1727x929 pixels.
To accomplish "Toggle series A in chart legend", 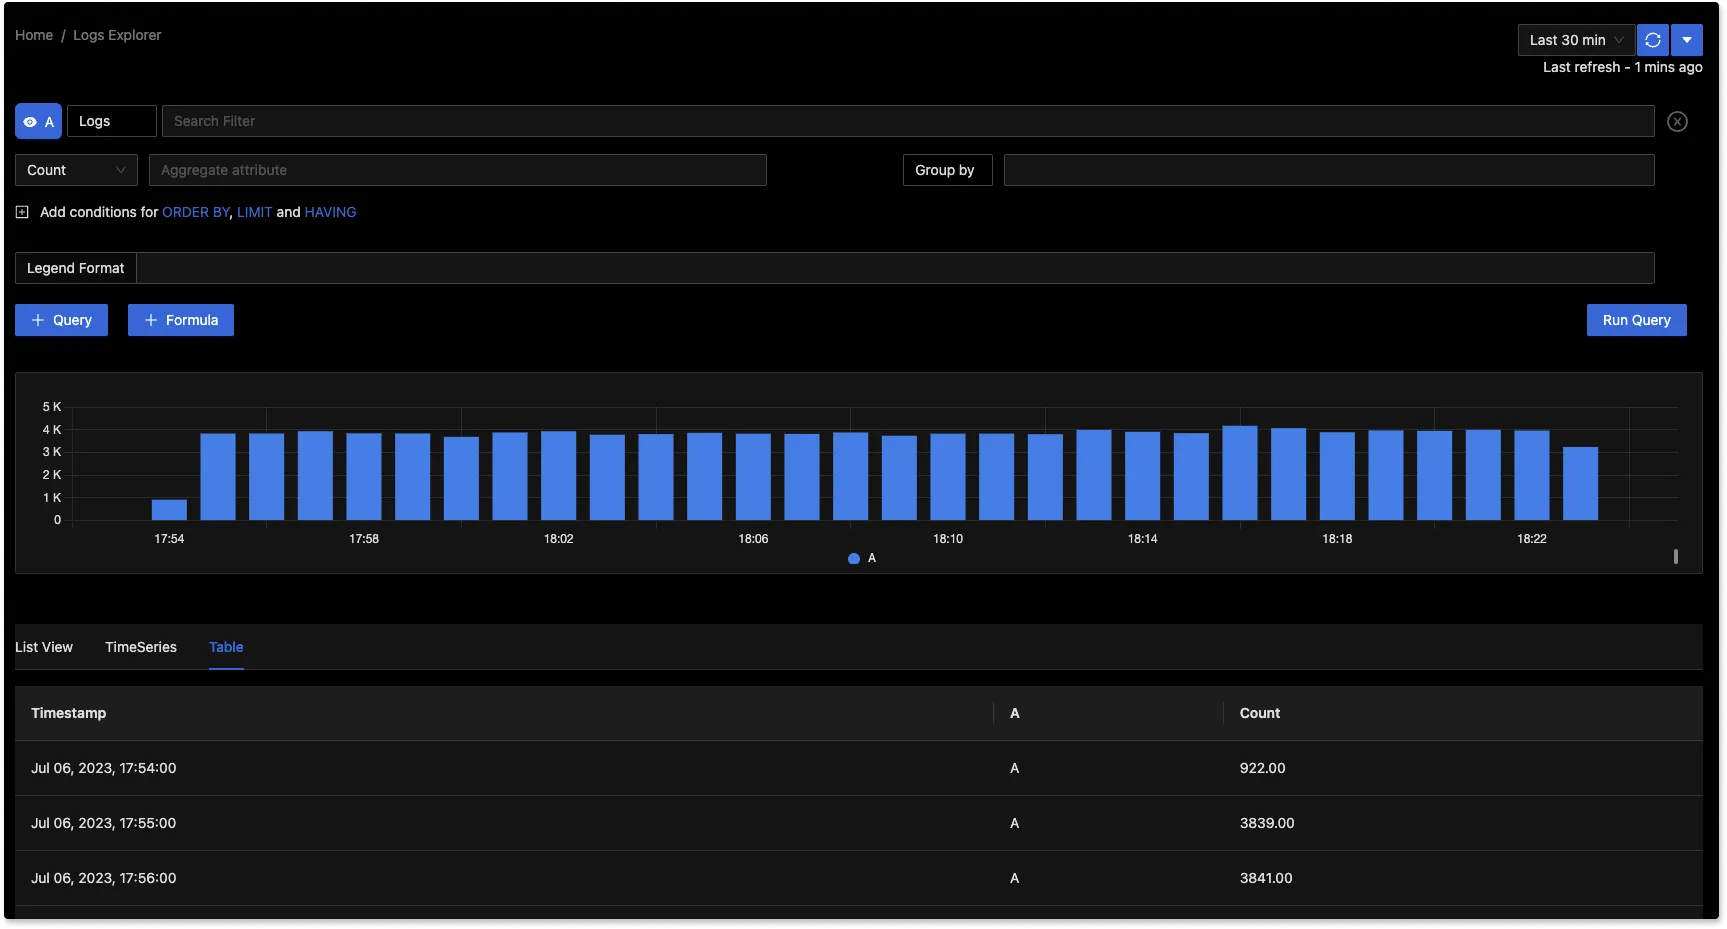I will [862, 558].
